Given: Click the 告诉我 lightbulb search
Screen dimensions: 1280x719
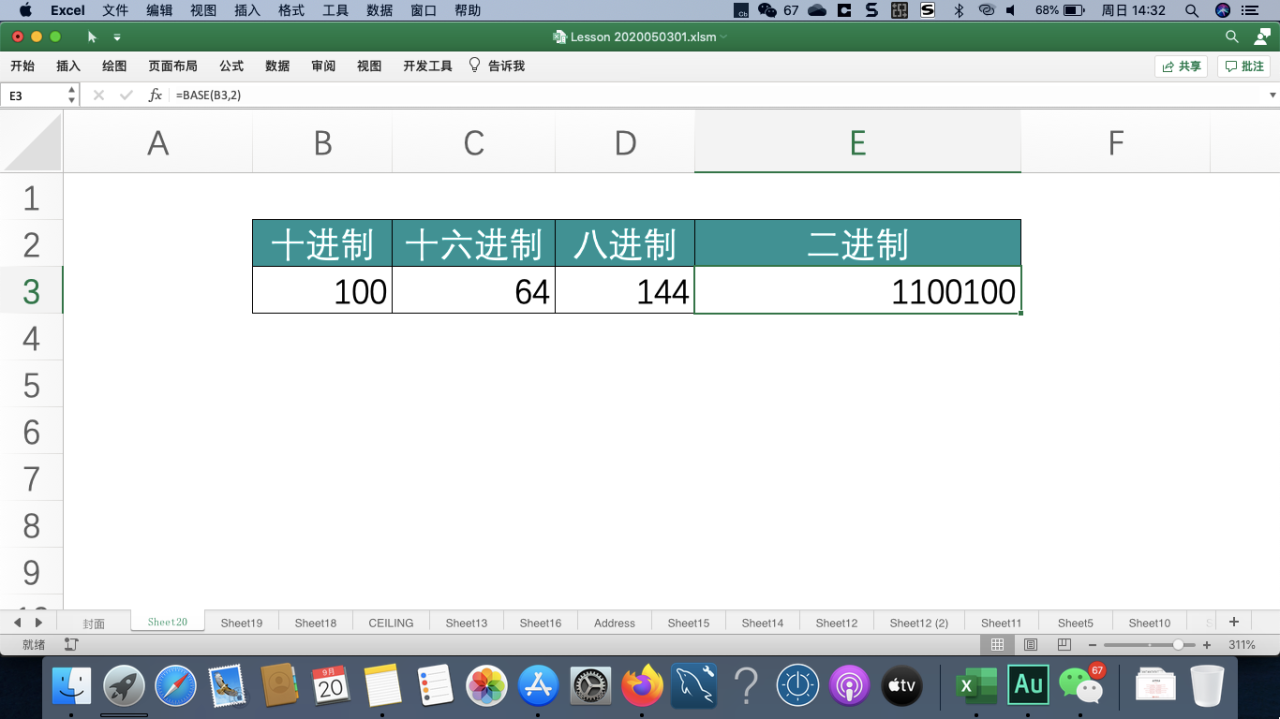Looking at the screenshot, I should click(x=497, y=66).
